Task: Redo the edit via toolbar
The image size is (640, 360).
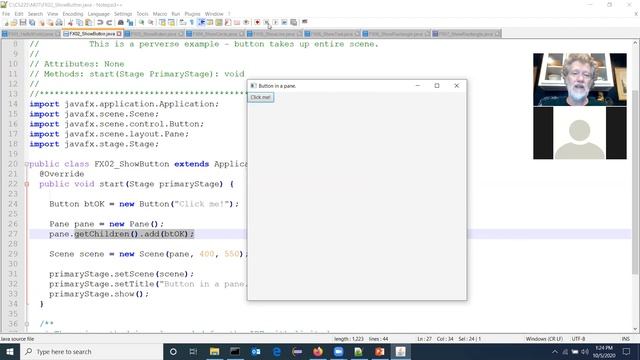Action: point(109,22)
